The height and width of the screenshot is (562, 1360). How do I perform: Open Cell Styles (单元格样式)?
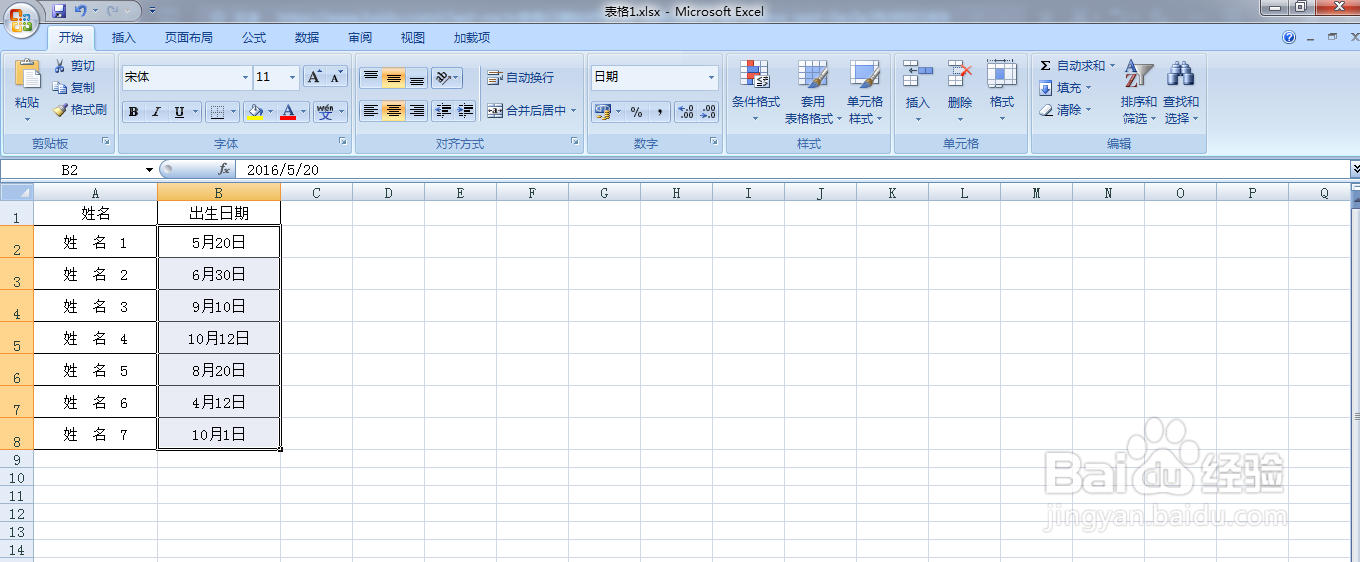click(x=865, y=92)
